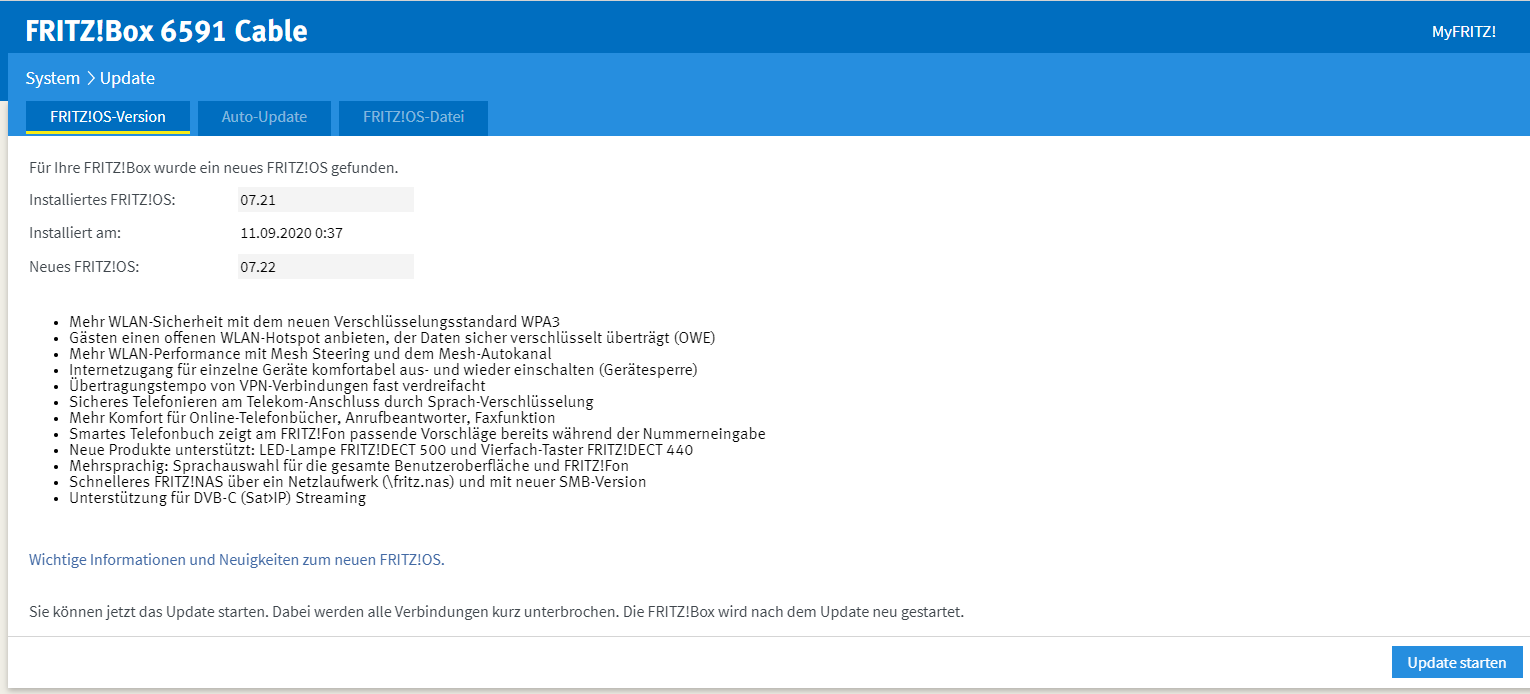Switch to the Auto-Update tab
Screen dimensions: 1530x694
[x=264, y=117]
